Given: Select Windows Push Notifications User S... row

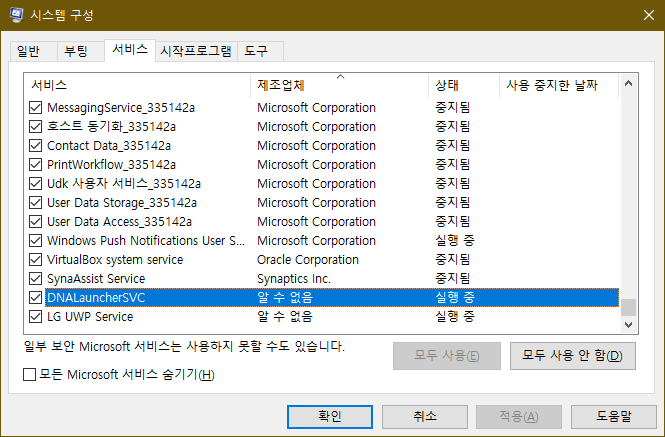Looking at the screenshot, I should point(146,241).
